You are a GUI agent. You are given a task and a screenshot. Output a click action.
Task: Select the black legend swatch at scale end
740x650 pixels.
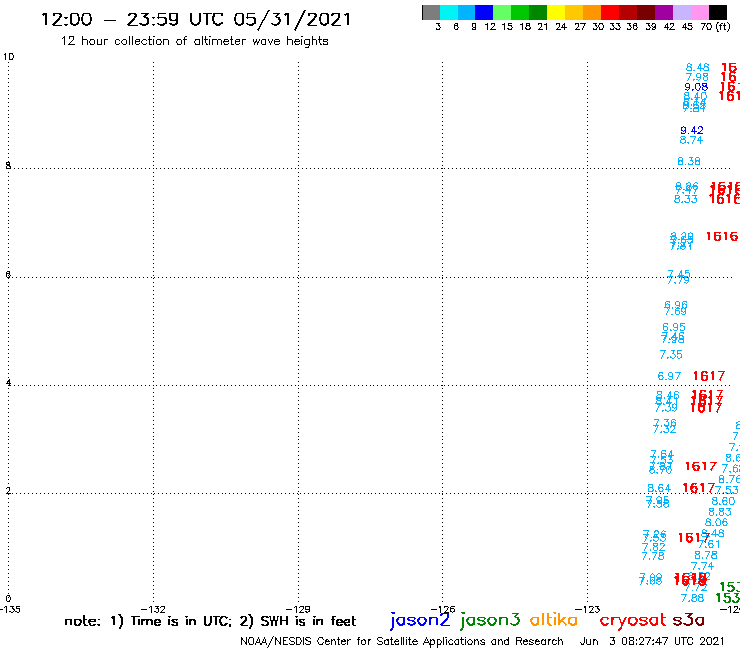(x=718, y=12)
